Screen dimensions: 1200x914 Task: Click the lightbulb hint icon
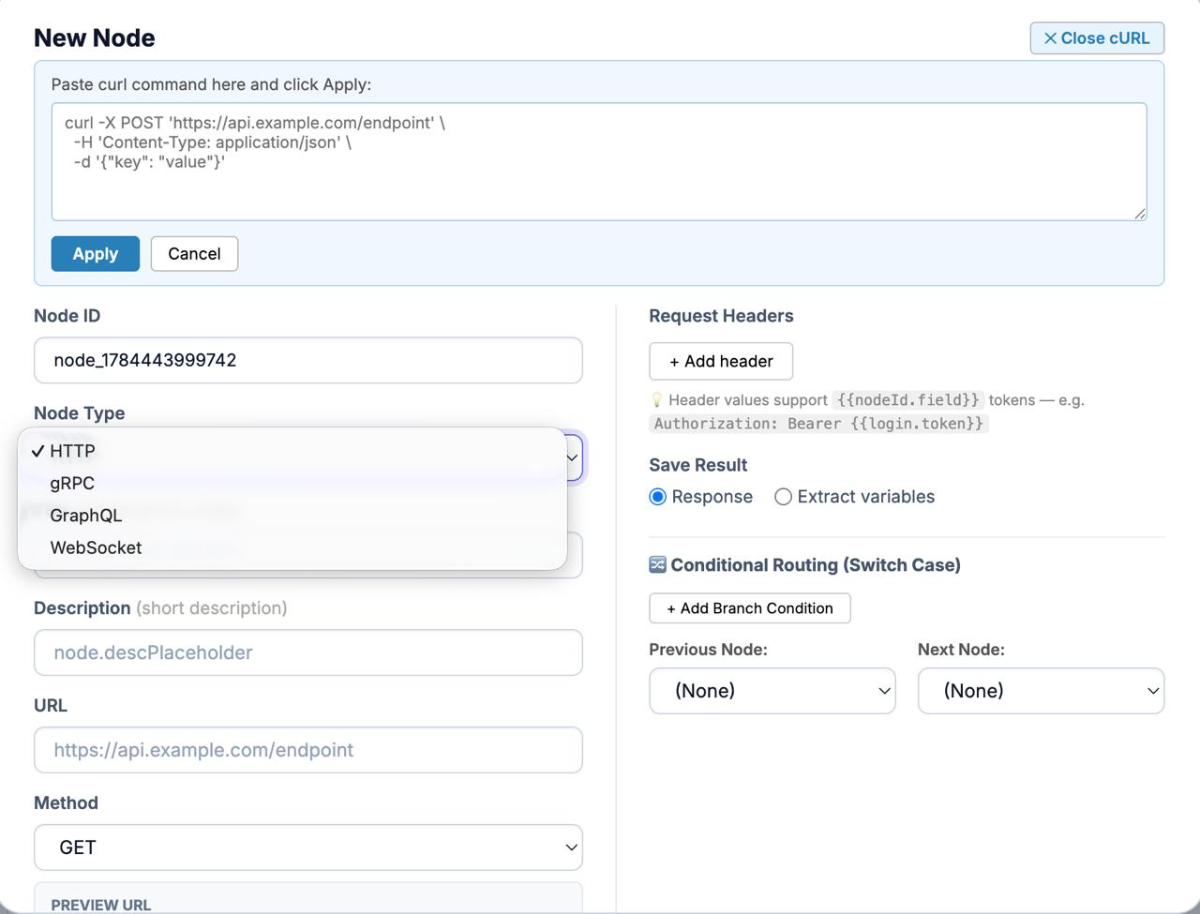point(656,400)
